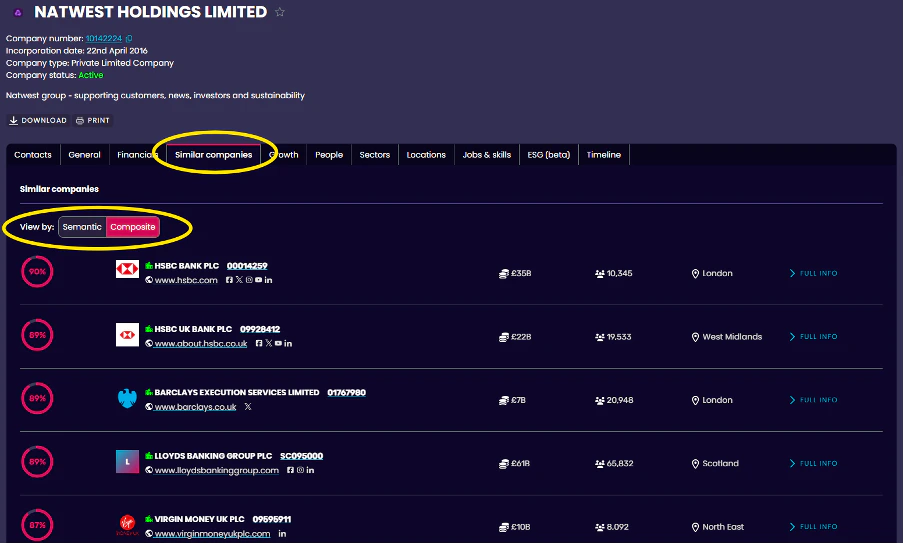The width and height of the screenshot is (904, 544).
Task: Click the LLOYDS BANKING GROUP PLC name
Action: [213, 456]
